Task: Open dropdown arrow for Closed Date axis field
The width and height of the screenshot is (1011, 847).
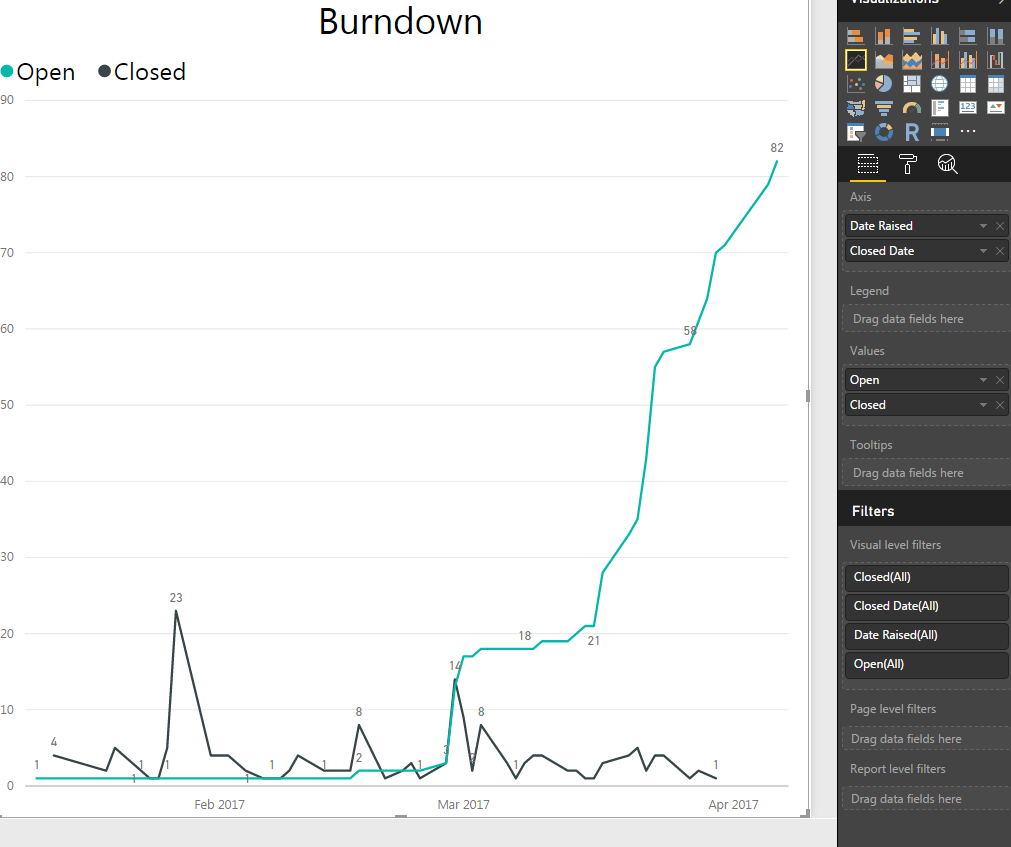Action: coord(983,251)
